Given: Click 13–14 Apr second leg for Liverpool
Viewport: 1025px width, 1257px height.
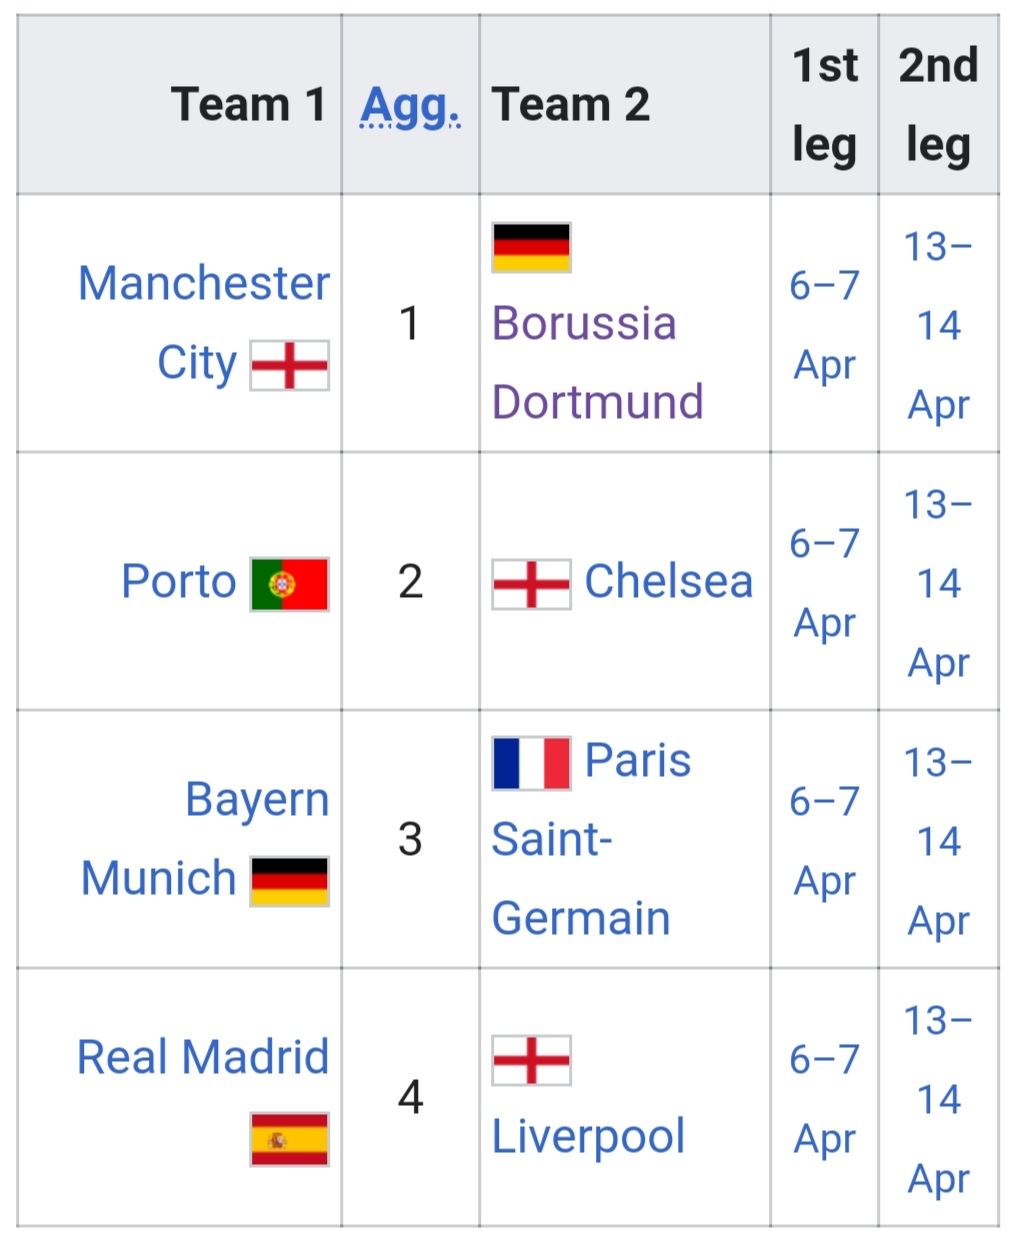Looking at the screenshot, I should coord(938,1099).
